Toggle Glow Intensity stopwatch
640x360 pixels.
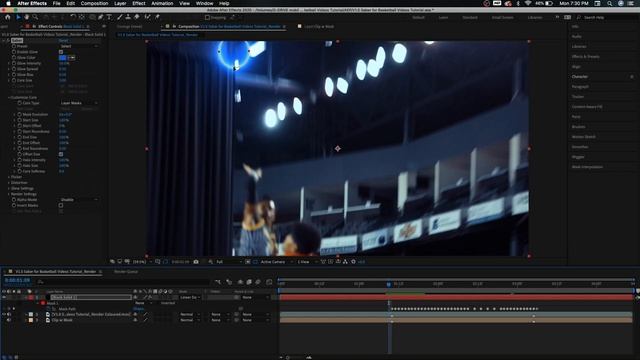point(14,63)
